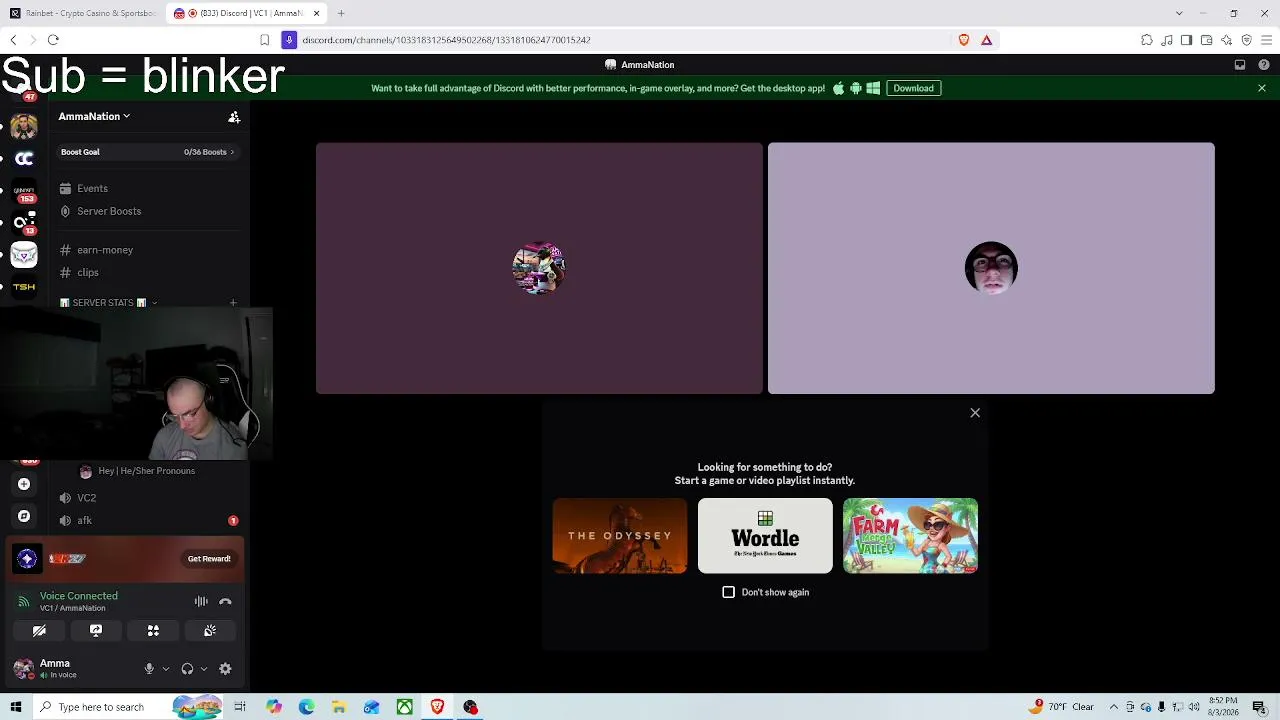The image size is (1280, 720).
Task: Open the Leo AI sparkle icon
Action: coord(1226,40)
